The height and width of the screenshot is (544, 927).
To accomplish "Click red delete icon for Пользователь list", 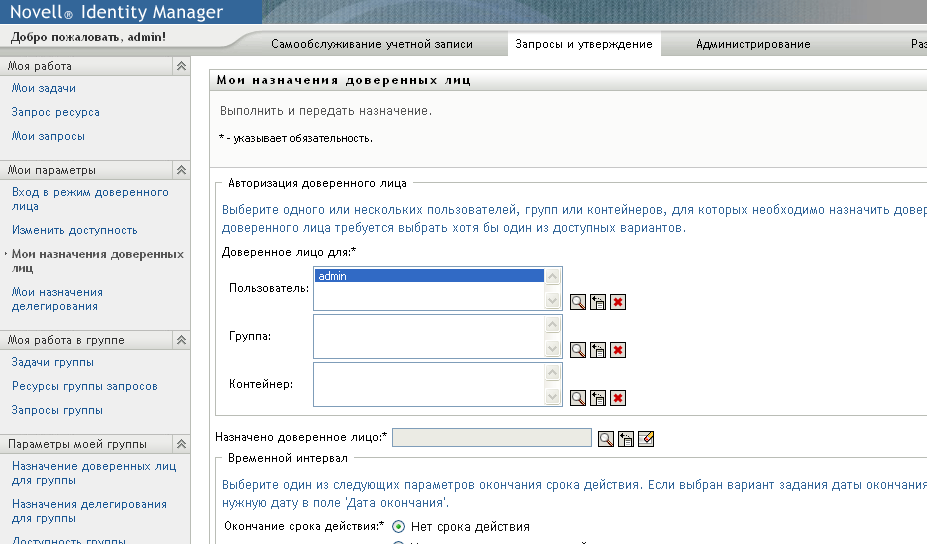I will pos(618,302).
